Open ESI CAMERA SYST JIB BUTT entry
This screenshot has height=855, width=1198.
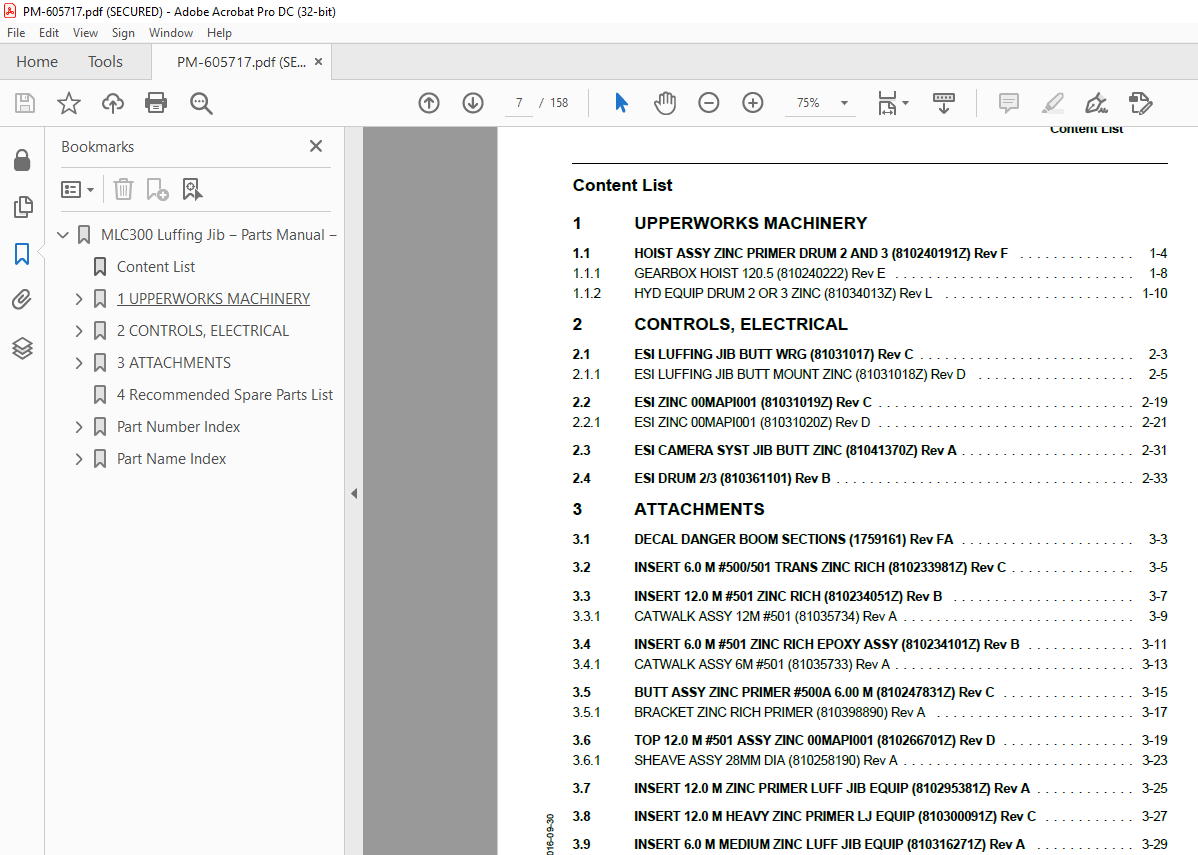tap(795, 450)
